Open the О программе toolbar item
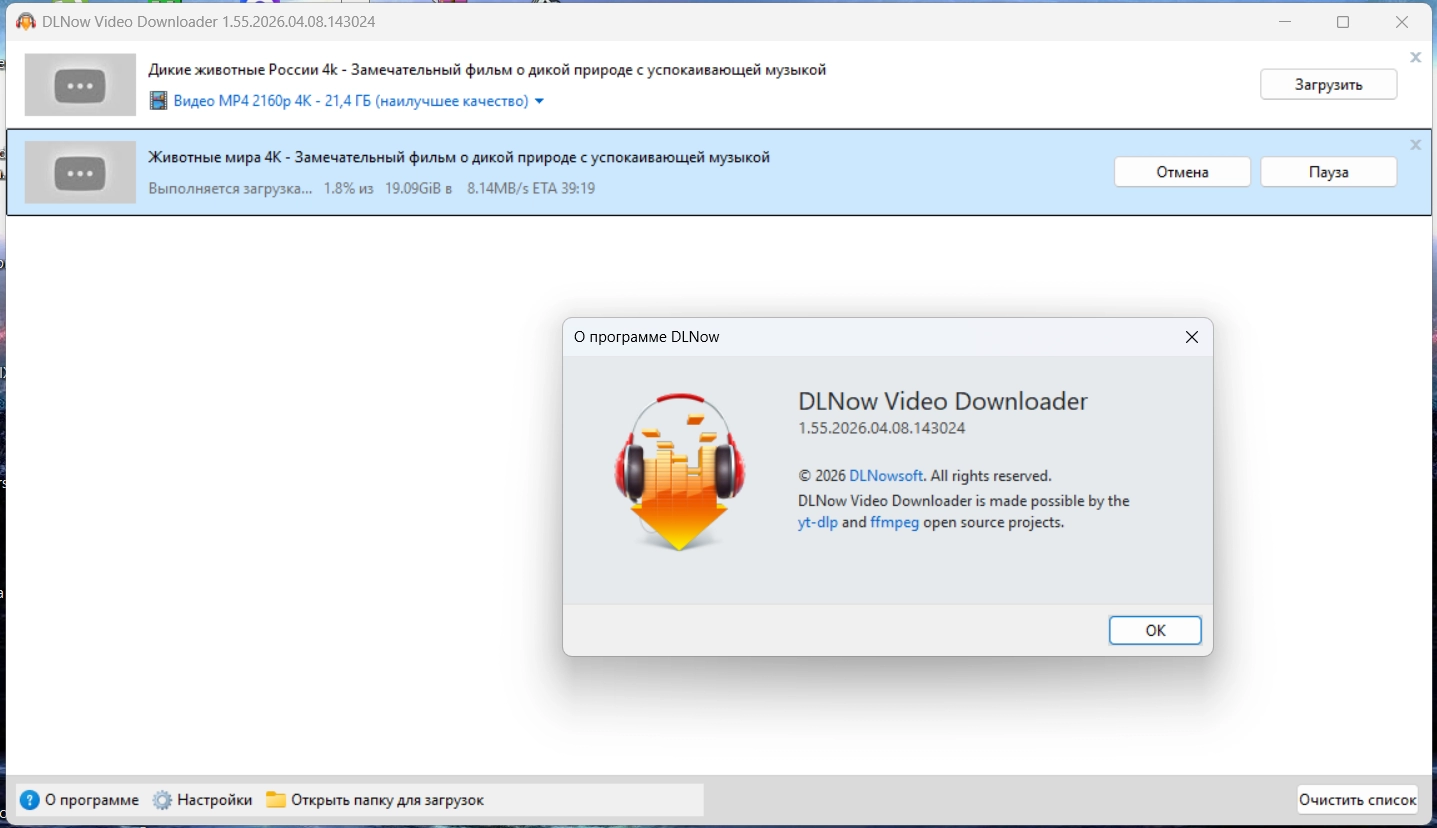 pos(79,800)
